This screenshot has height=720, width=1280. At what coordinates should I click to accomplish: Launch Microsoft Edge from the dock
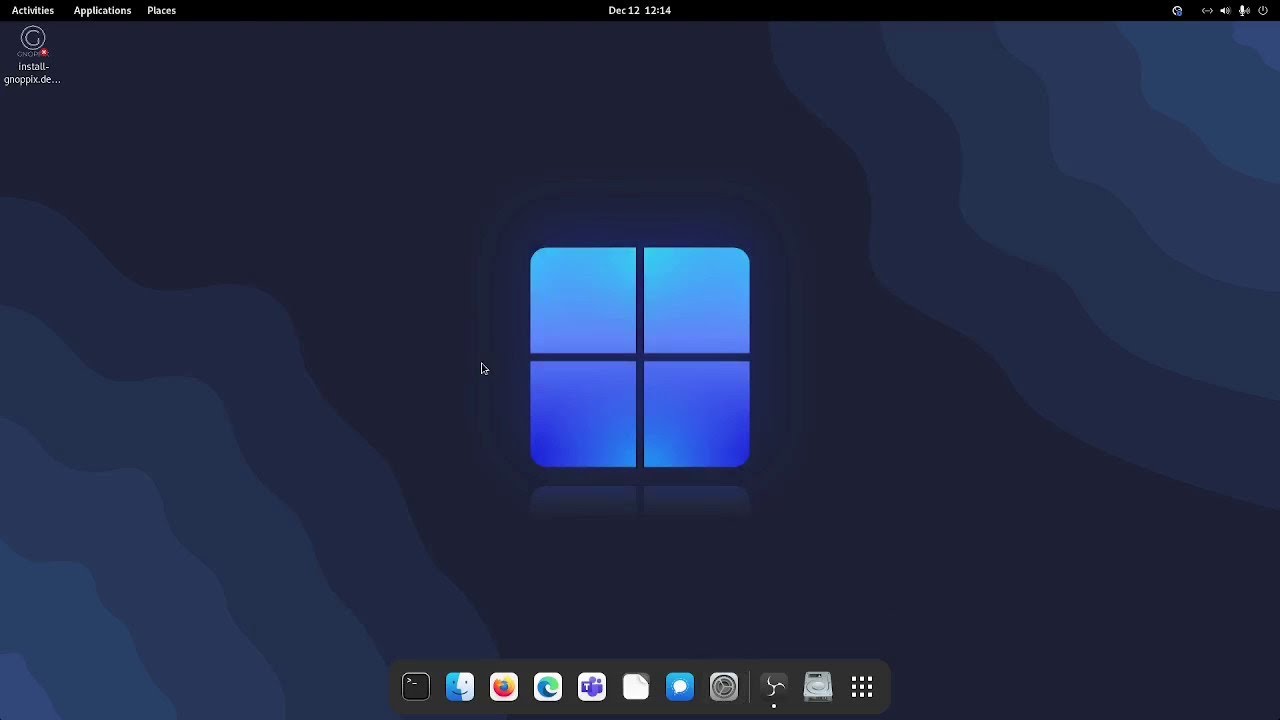[x=548, y=687]
